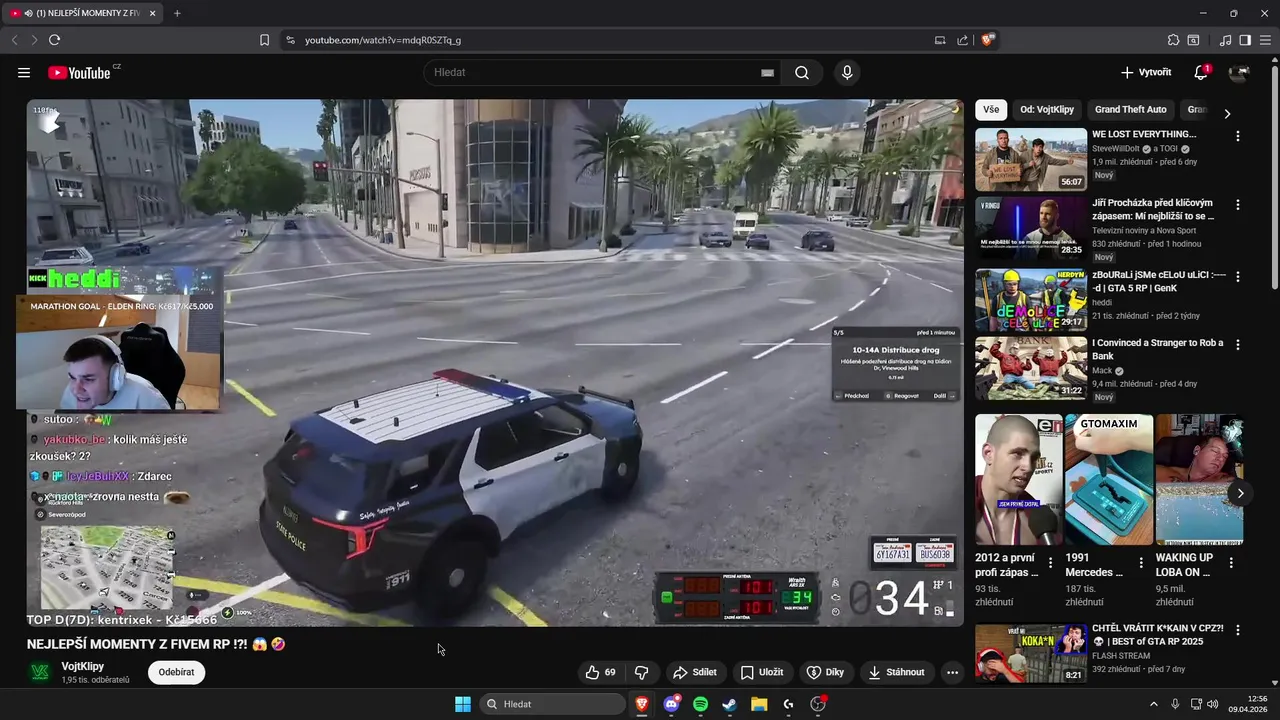Dislike the video
This screenshot has width=1280, height=720.
[x=642, y=672]
